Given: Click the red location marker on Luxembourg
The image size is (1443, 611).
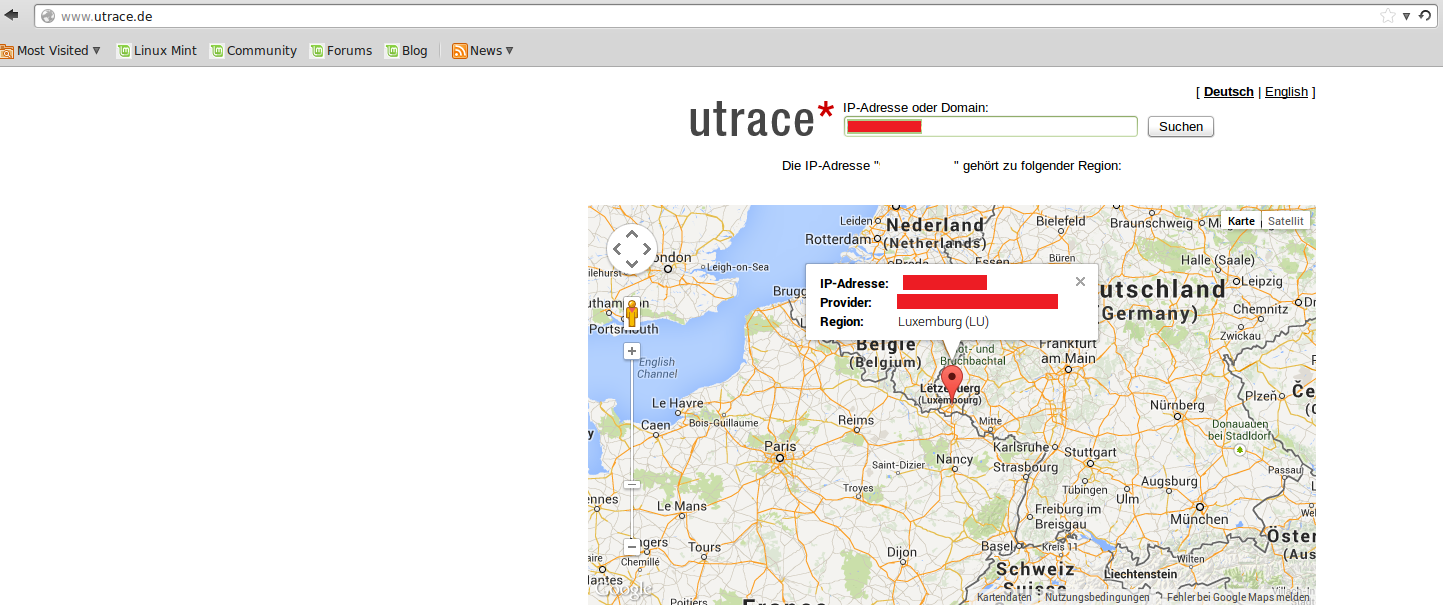Looking at the screenshot, I should point(952,382).
